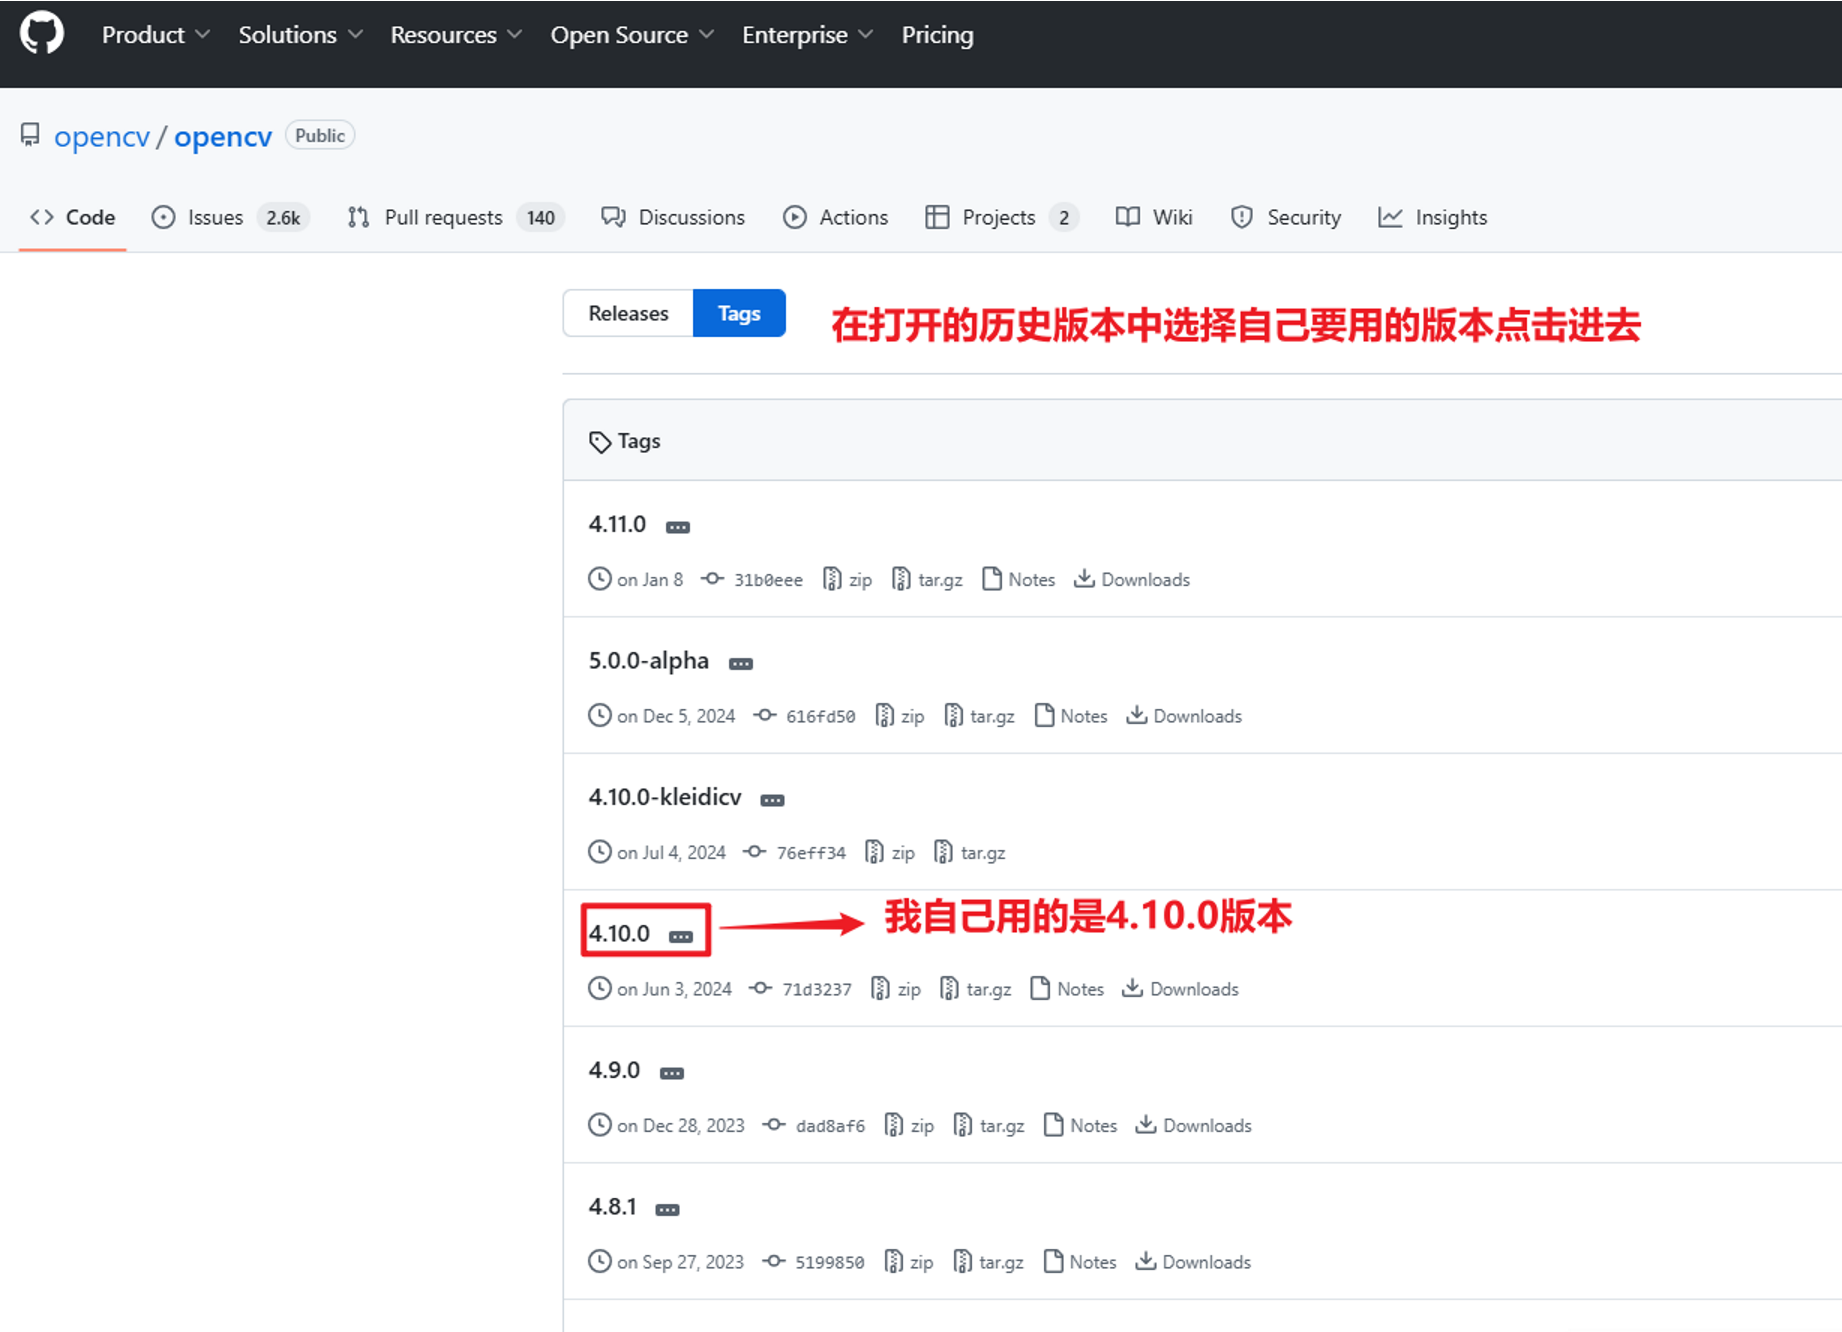This screenshot has height=1332, width=1842.
Task: View release Notes for 4.8.1
Action: click(1080, 1262)
